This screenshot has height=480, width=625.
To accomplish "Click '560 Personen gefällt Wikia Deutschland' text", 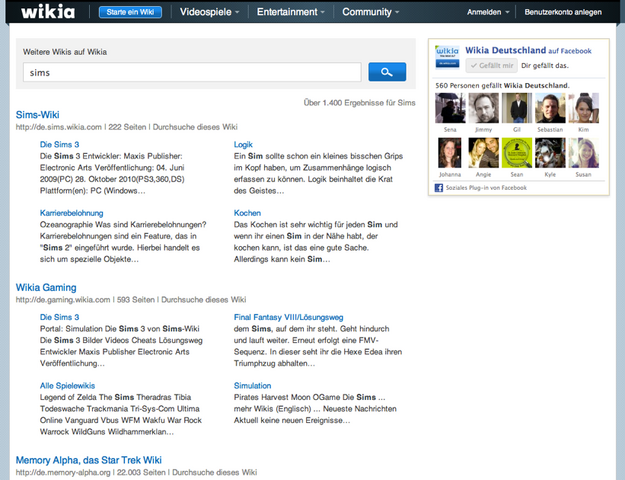I will (x=502, y=86).
